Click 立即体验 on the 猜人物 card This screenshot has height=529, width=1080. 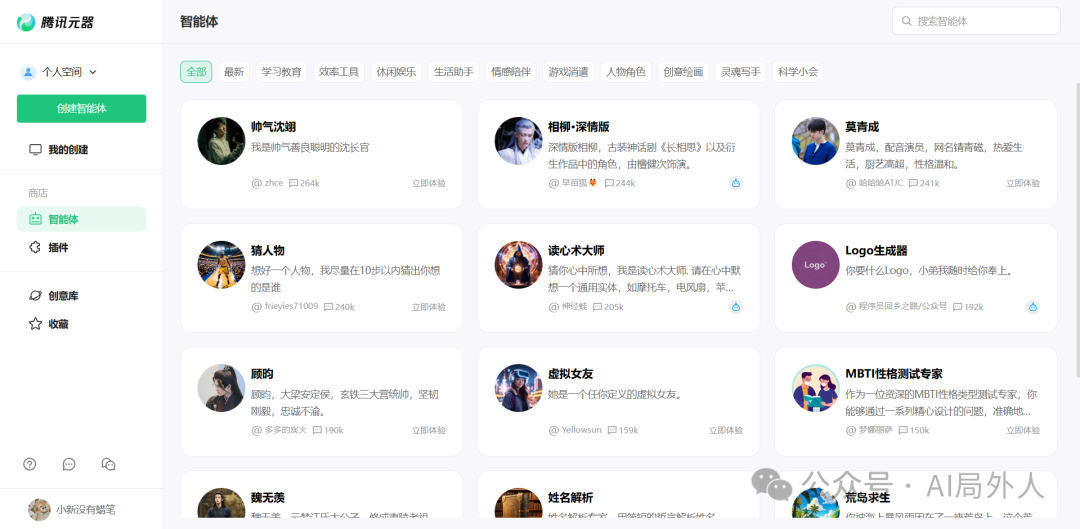point(429,307)
